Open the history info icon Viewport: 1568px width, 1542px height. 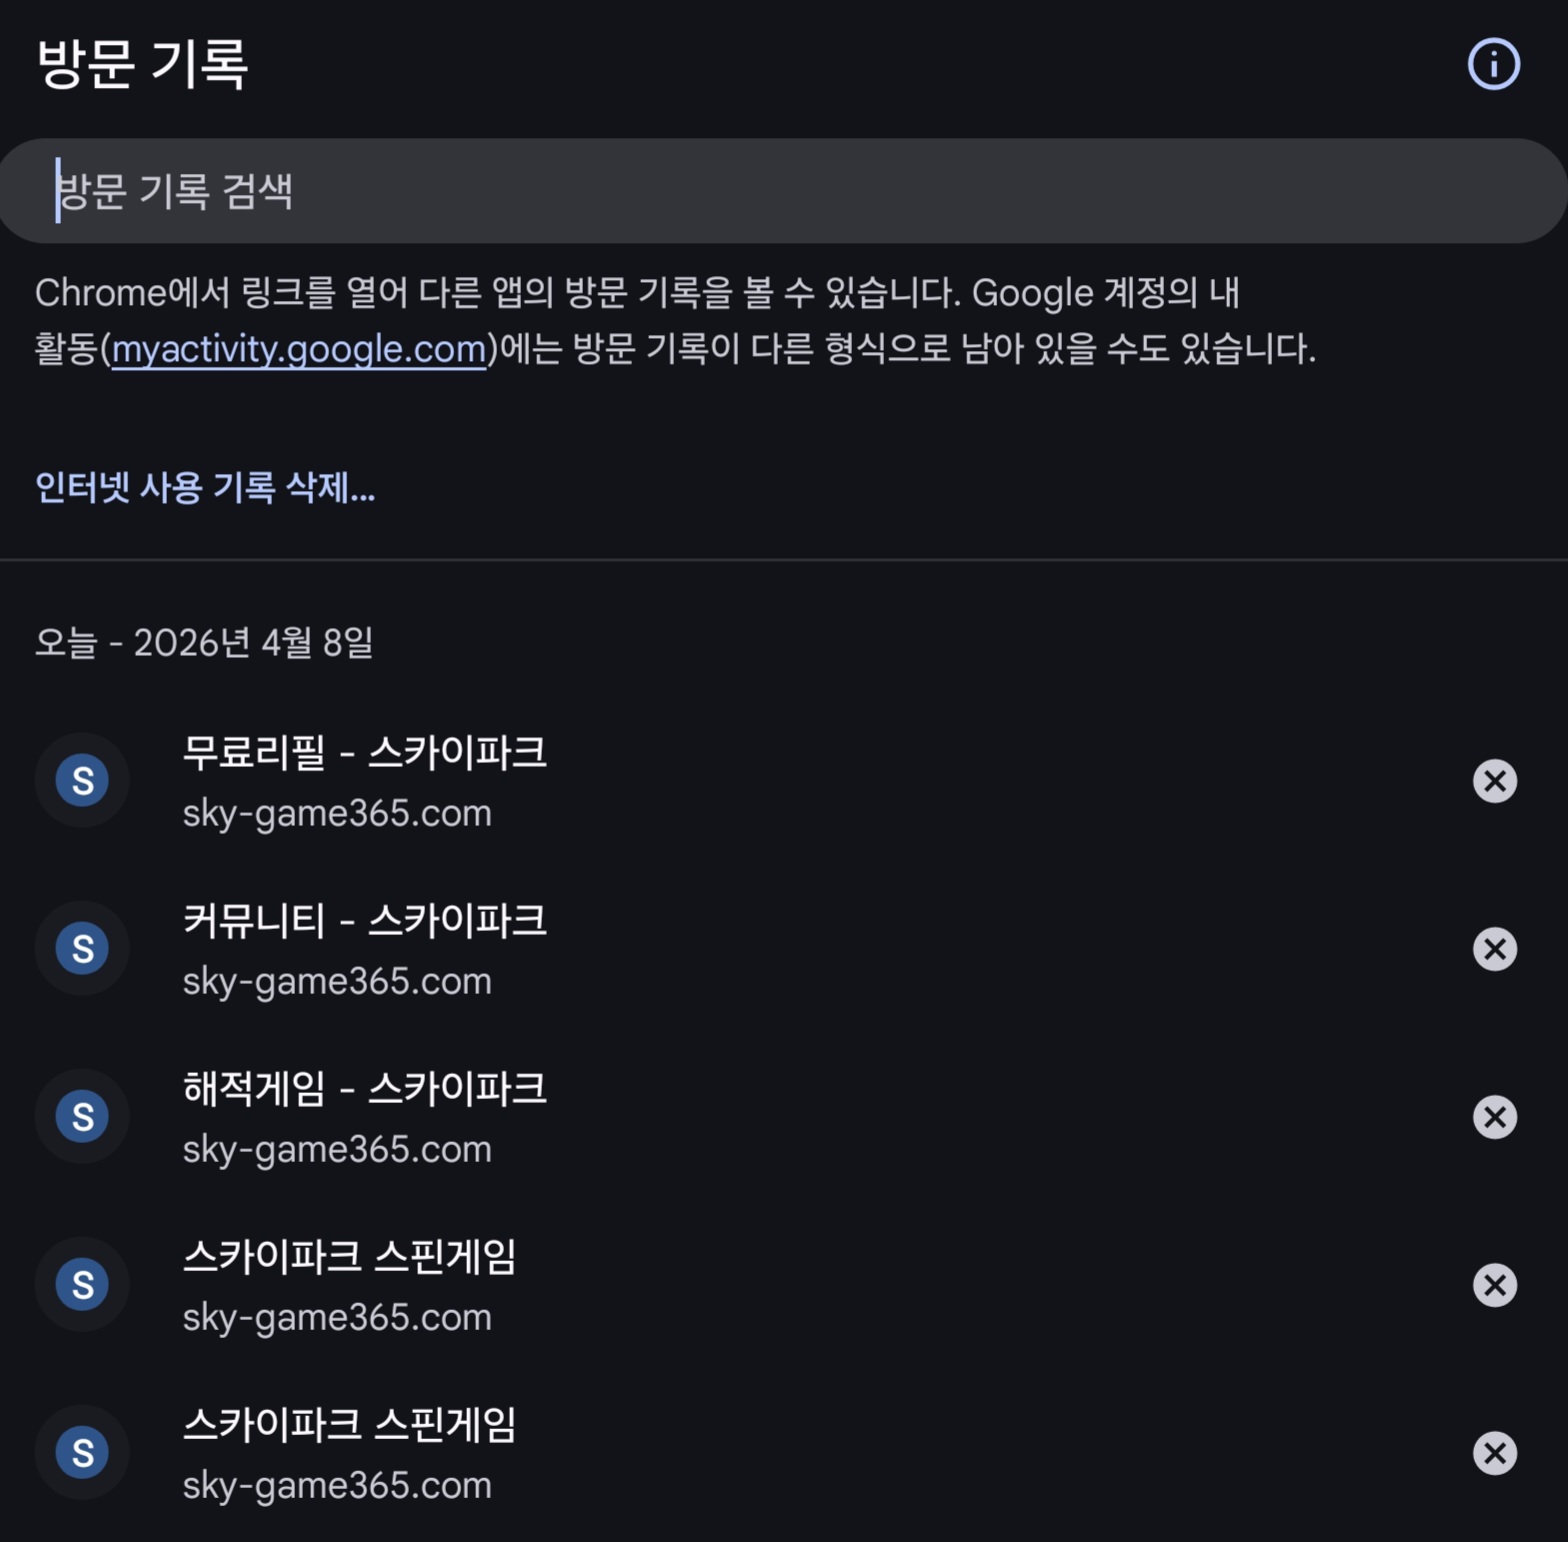(x=1493, y=65)
